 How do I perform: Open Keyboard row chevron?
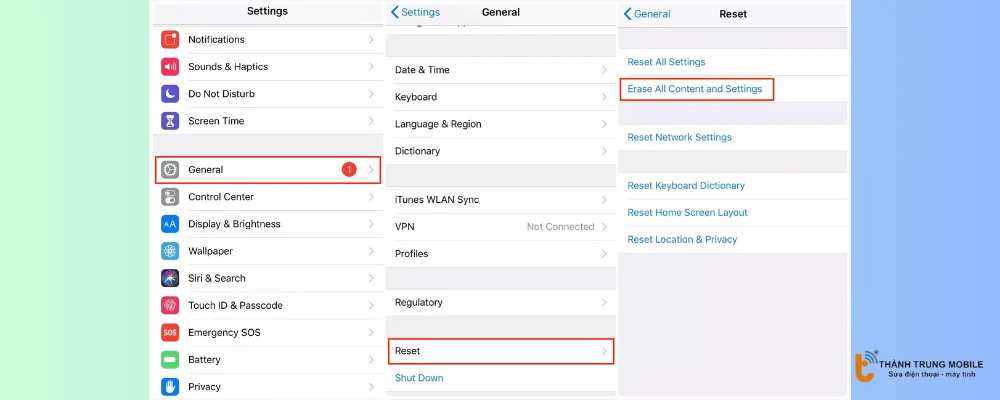click(x=604, y=97)
